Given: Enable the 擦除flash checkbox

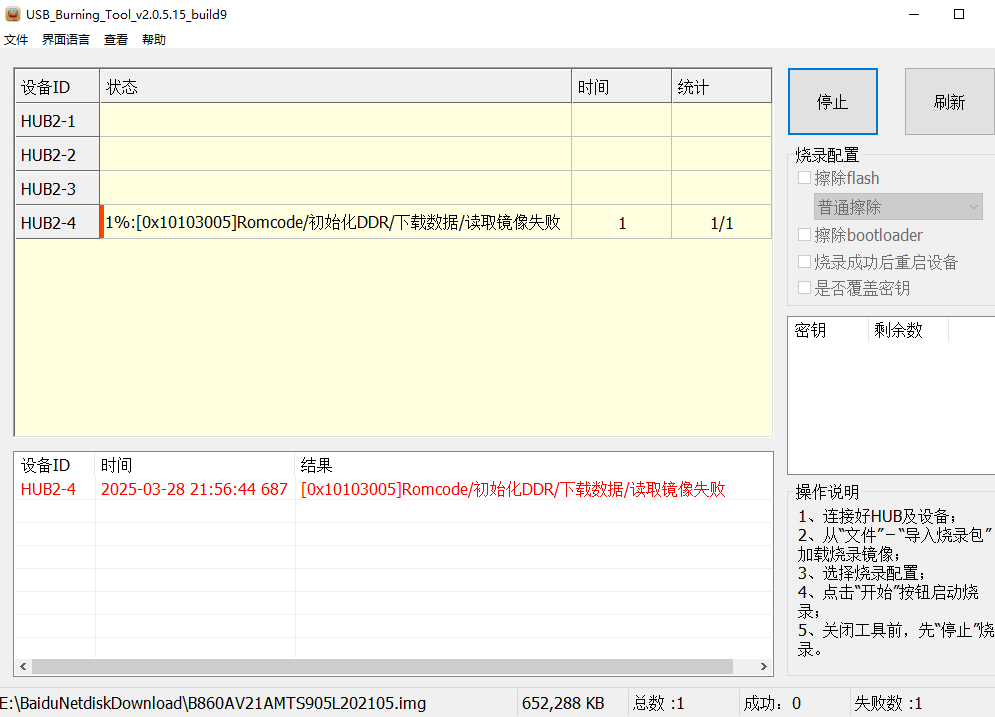Looking at the screenshot, I should 804,177.
